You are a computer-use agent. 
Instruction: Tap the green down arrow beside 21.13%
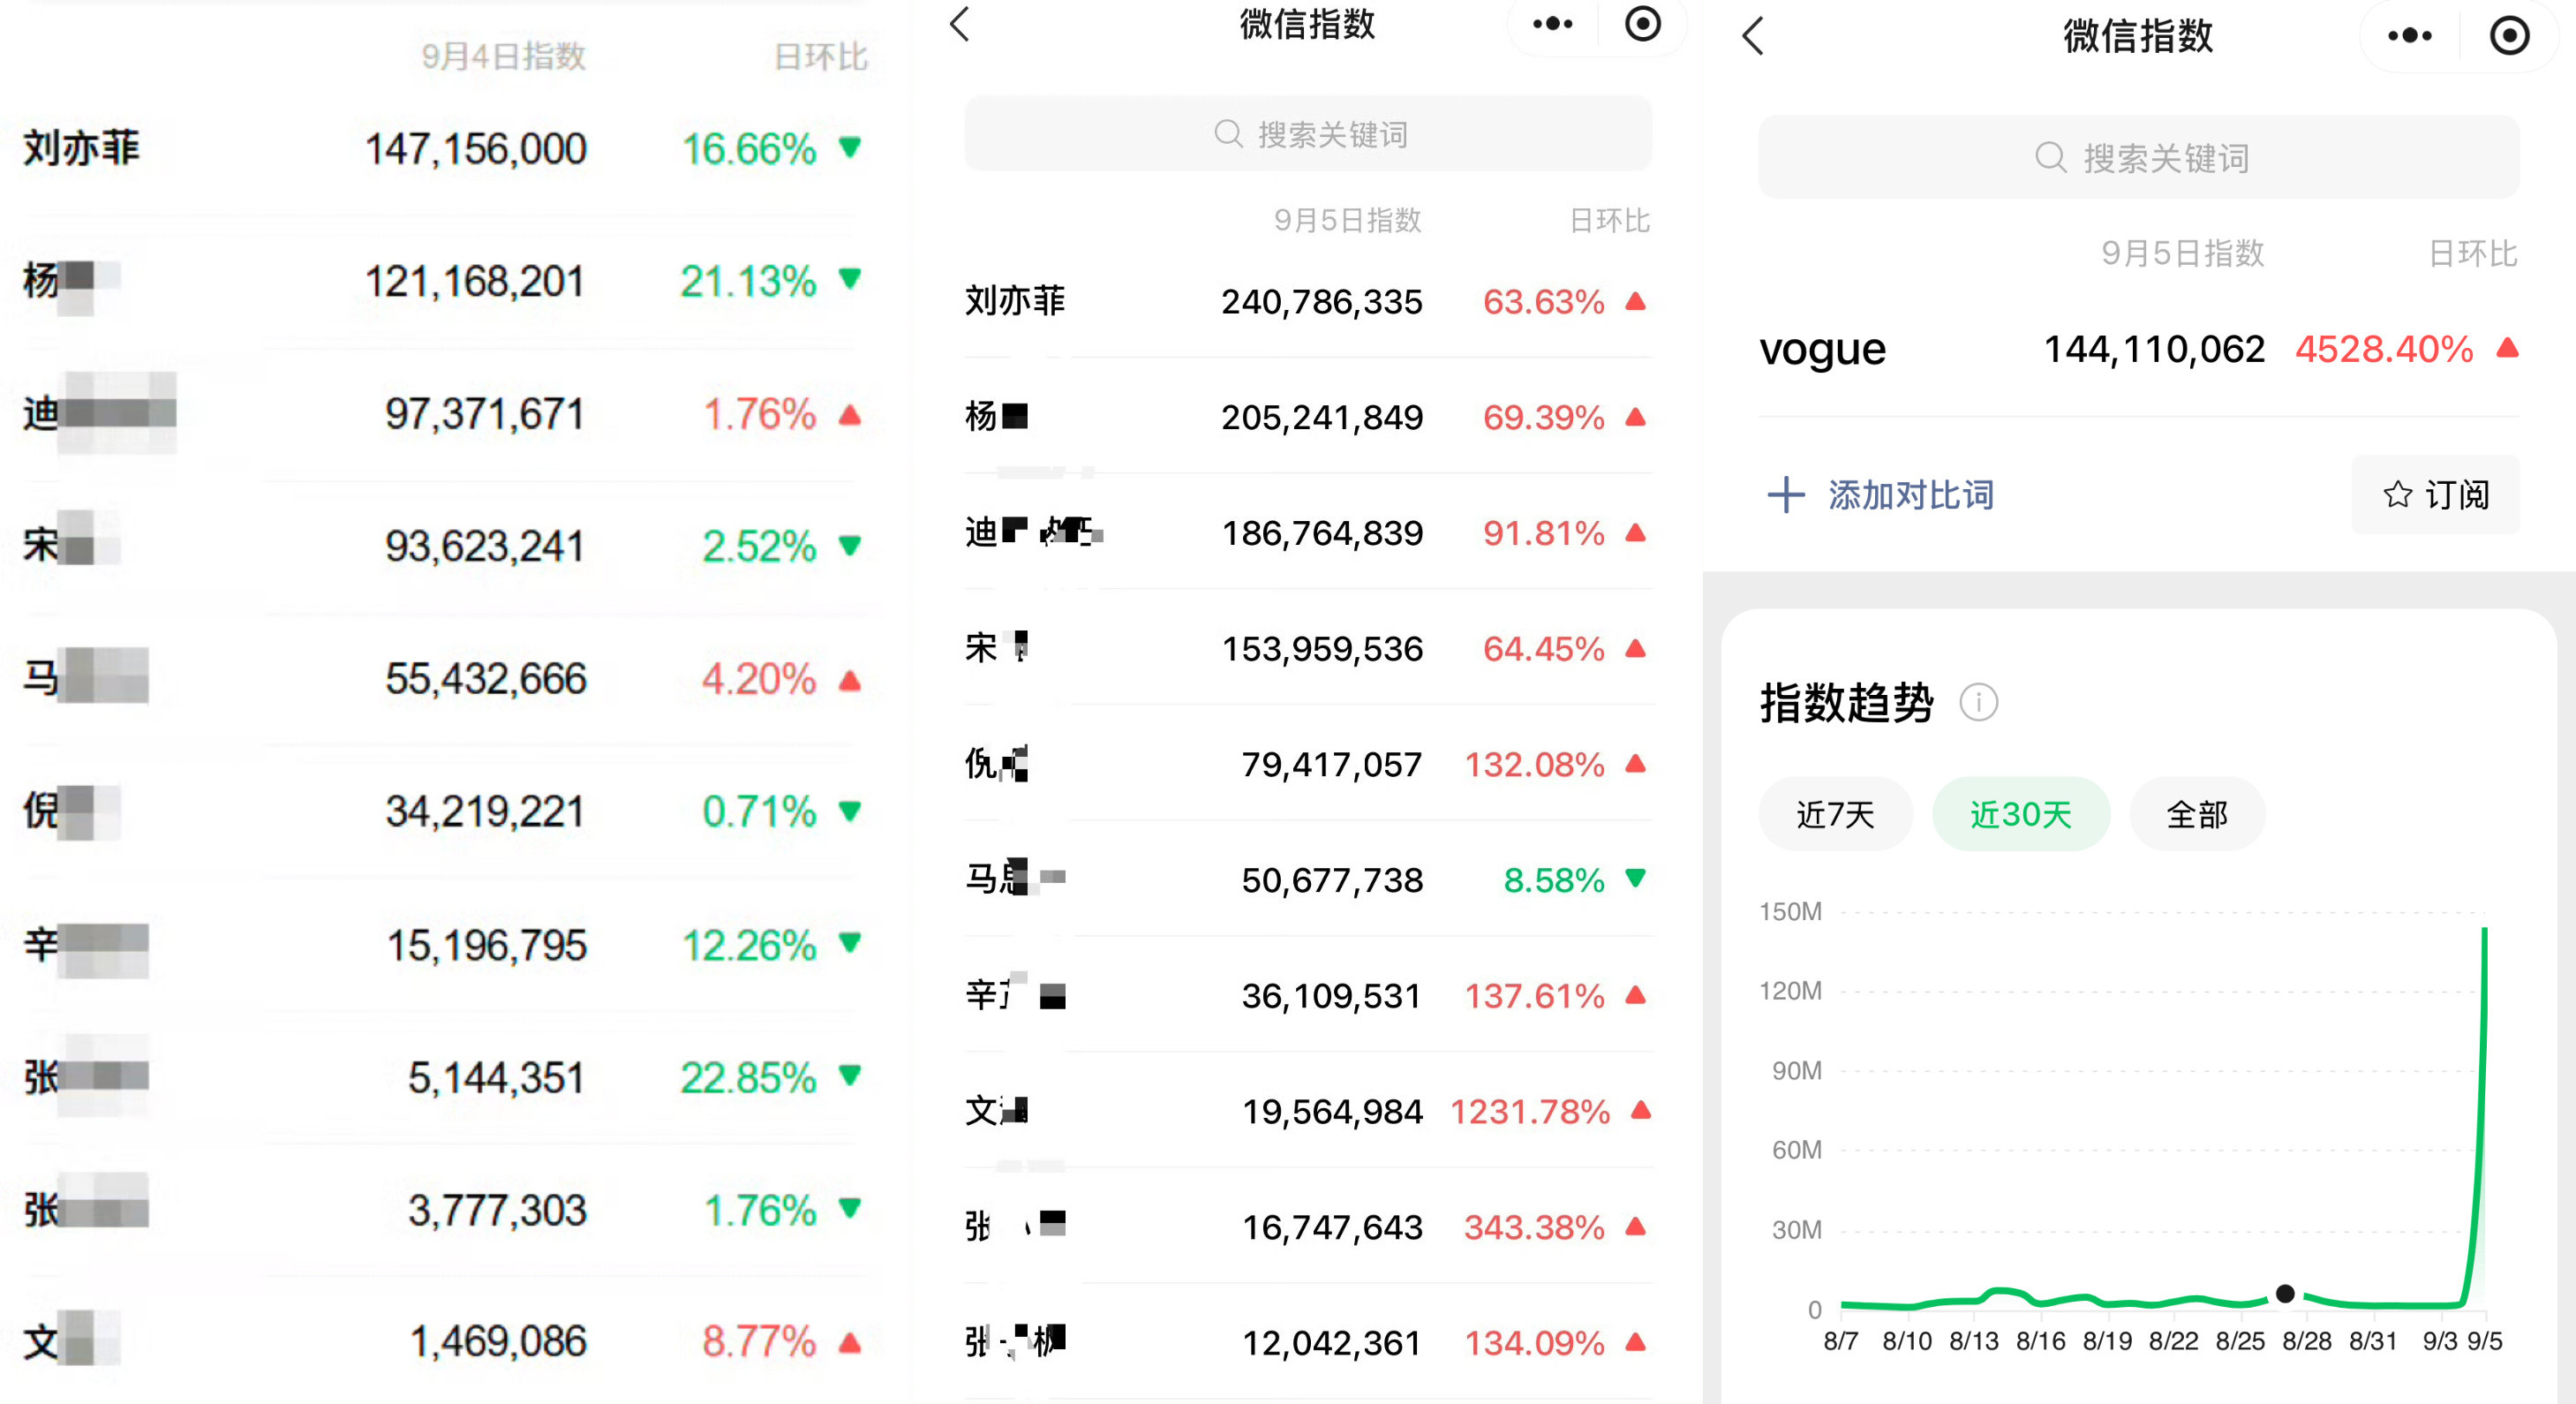point(850,279)
